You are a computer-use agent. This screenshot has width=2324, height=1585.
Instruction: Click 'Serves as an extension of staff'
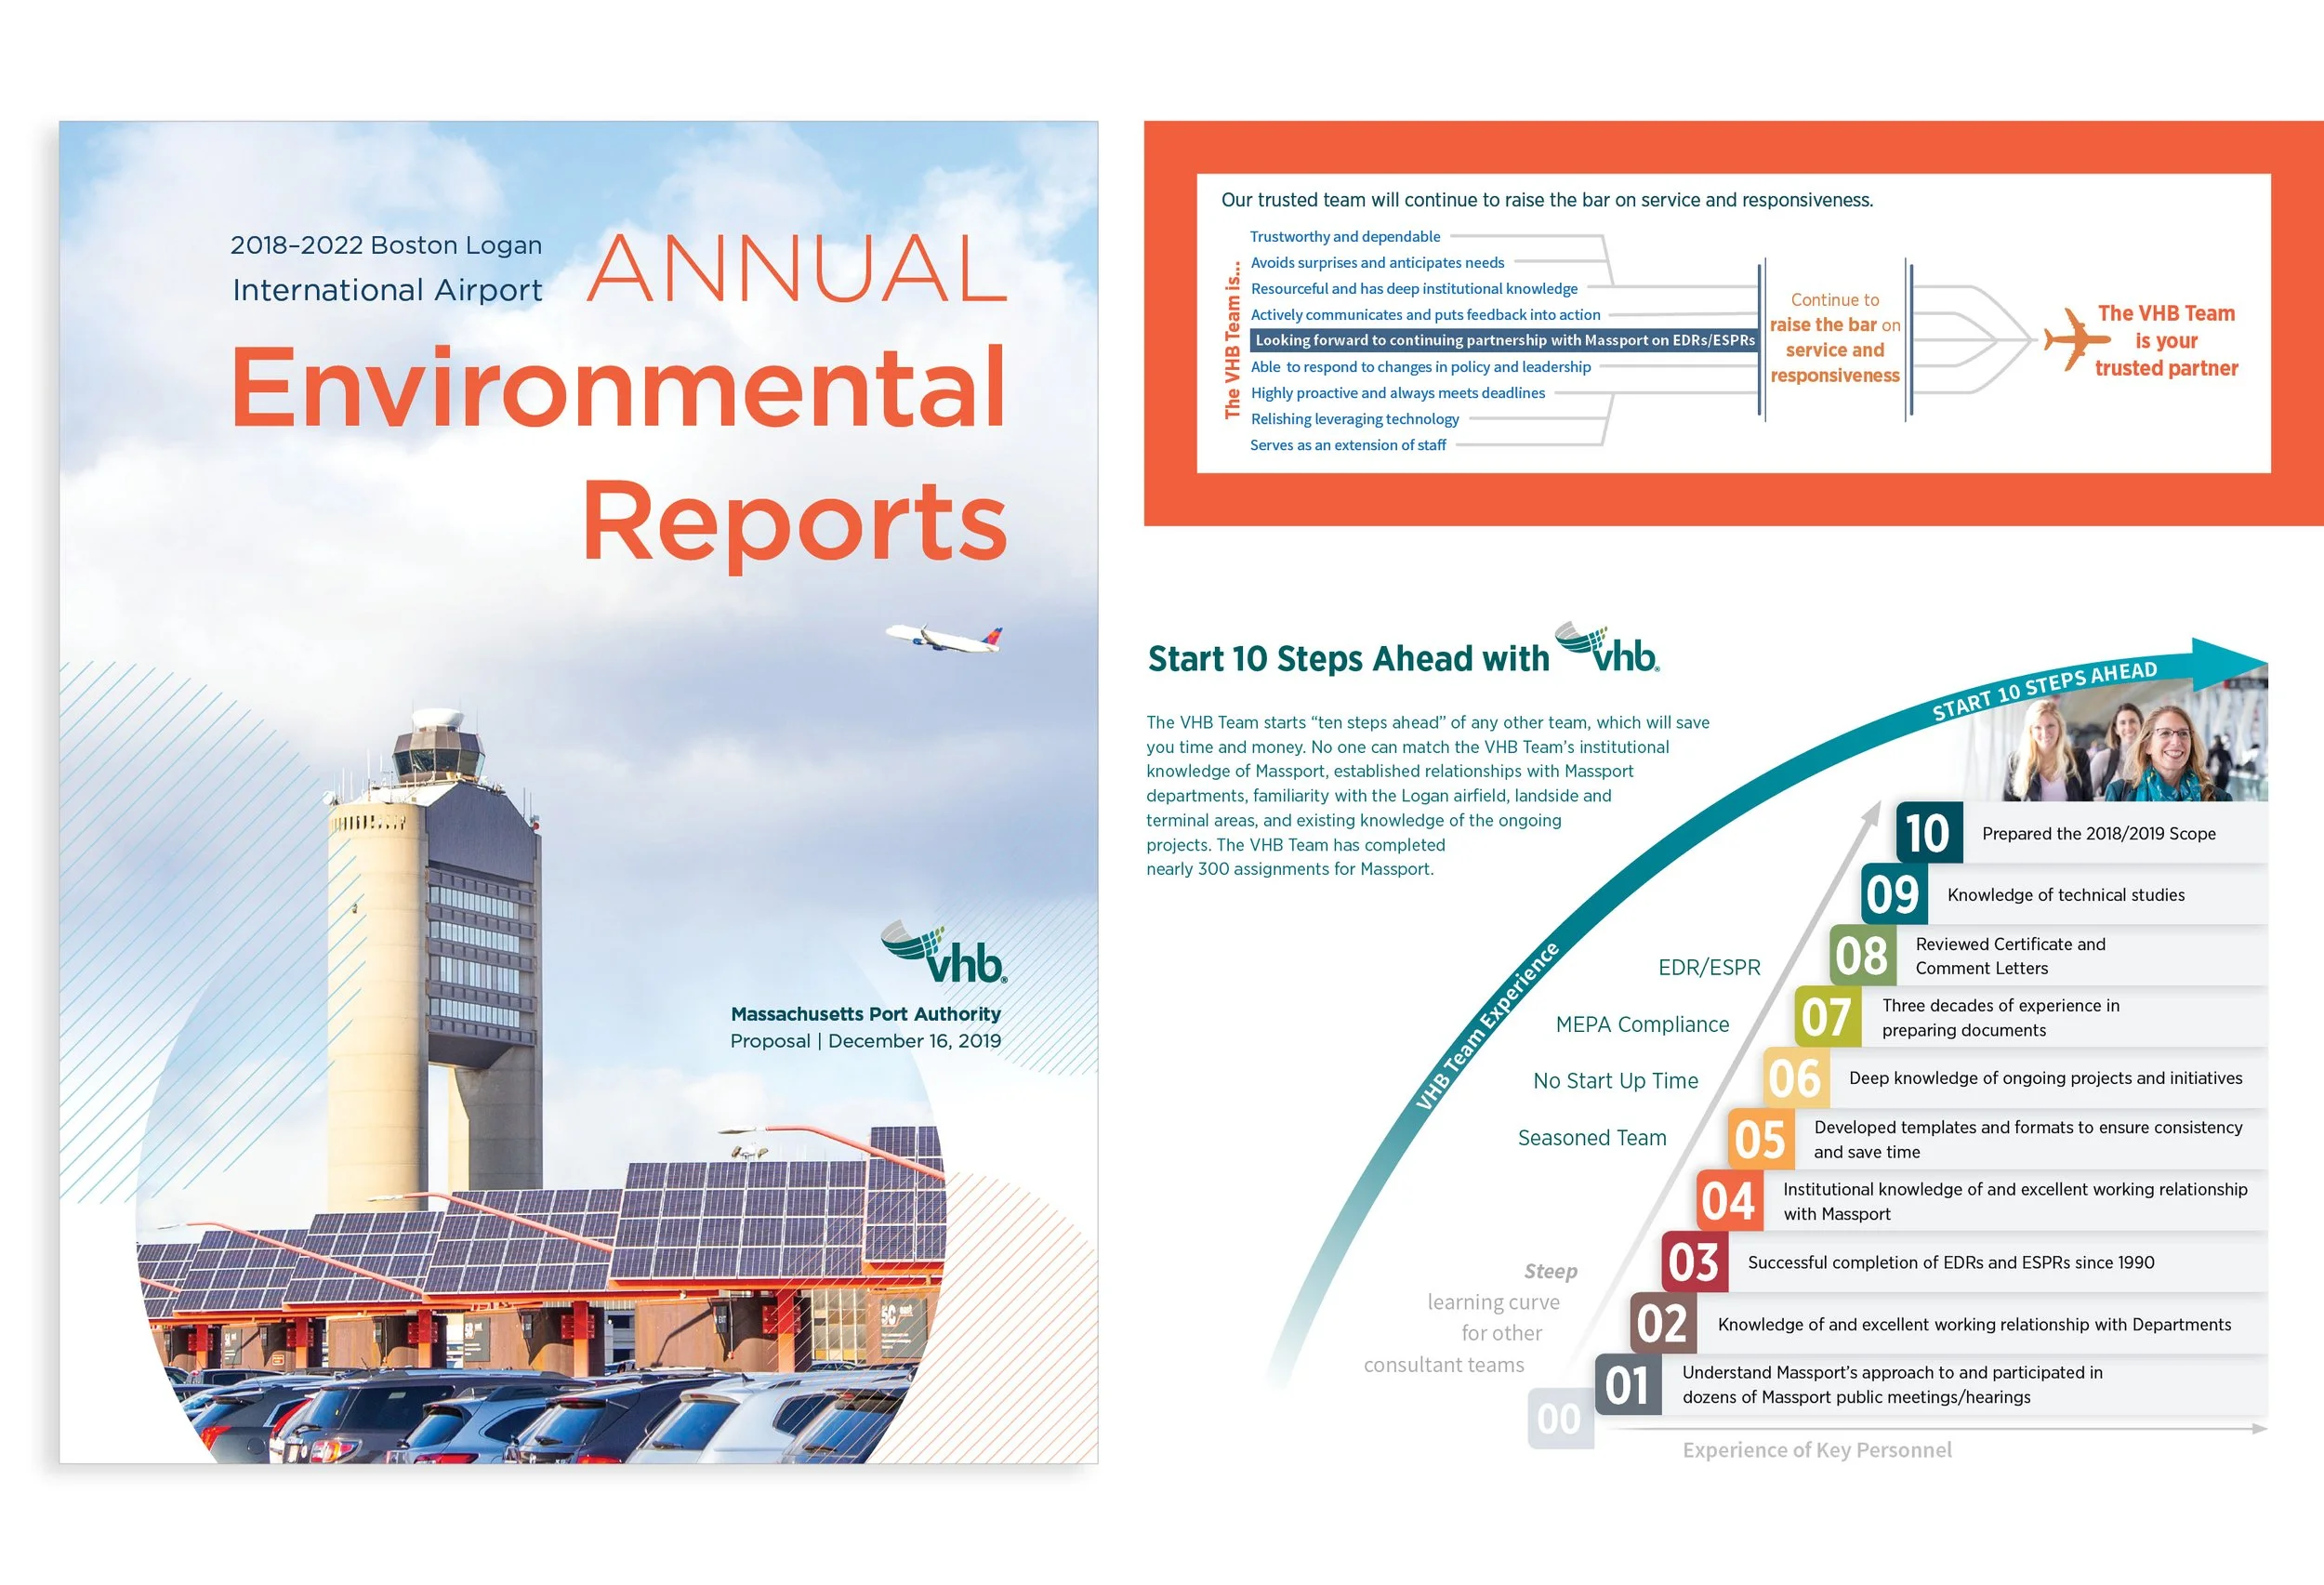click(x=1347, y=445)
